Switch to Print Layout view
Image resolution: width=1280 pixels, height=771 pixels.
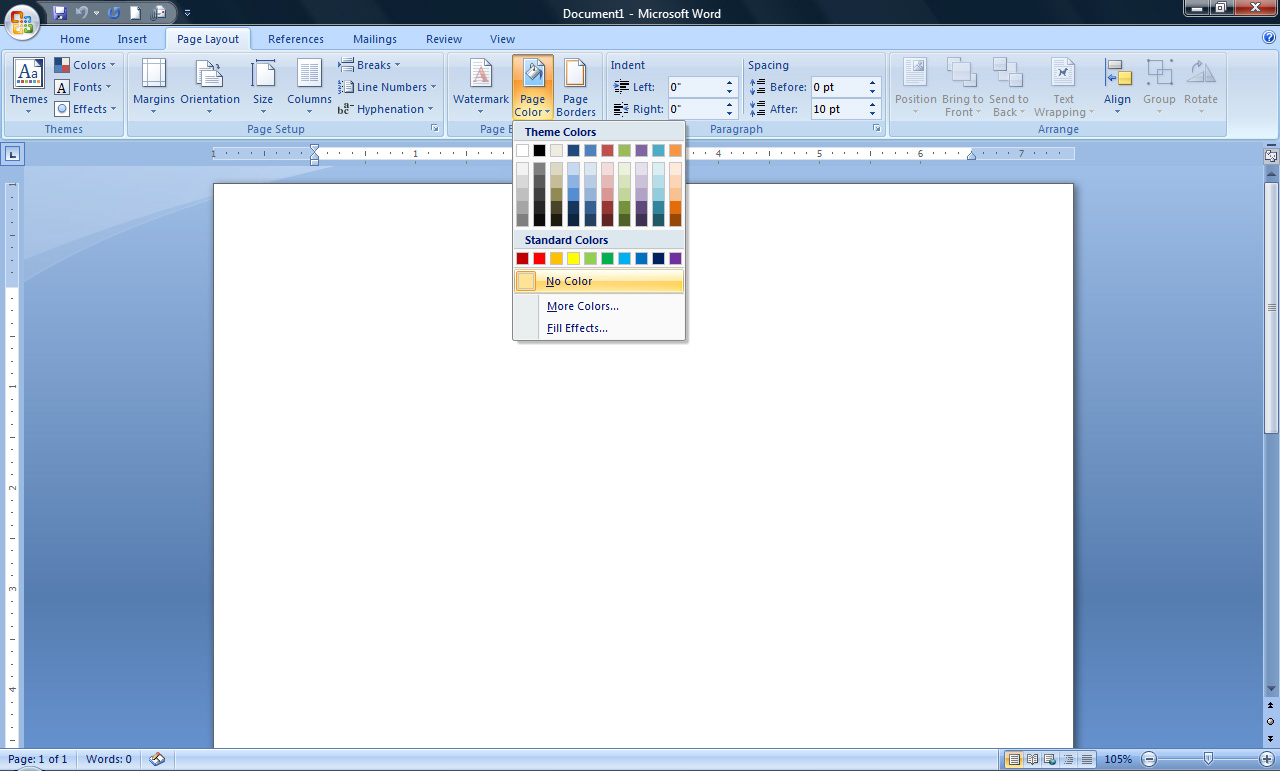1014,759
